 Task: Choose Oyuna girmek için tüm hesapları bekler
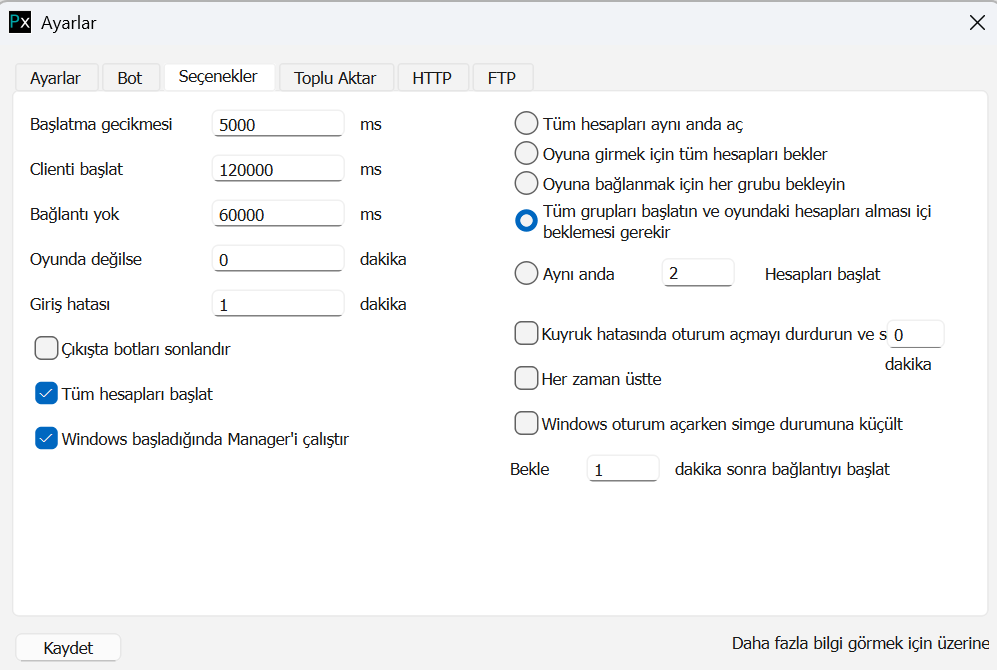pos(526,154)
